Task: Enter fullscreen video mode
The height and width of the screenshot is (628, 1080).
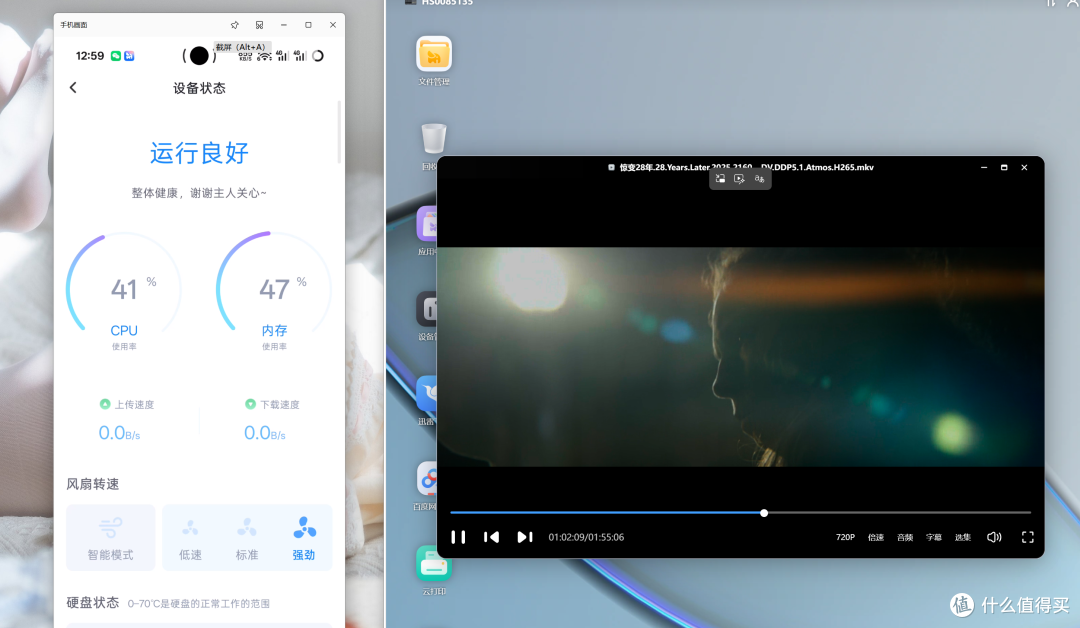Action: (x=1028, y=537)
